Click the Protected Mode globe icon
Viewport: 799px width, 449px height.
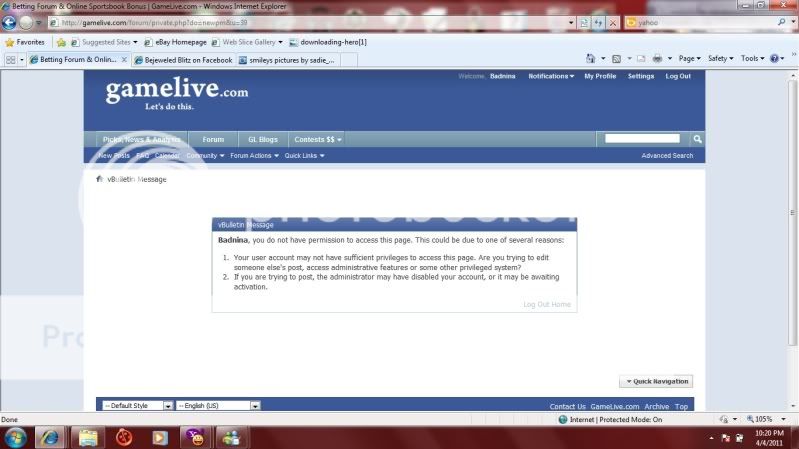(x=563, y=419)
